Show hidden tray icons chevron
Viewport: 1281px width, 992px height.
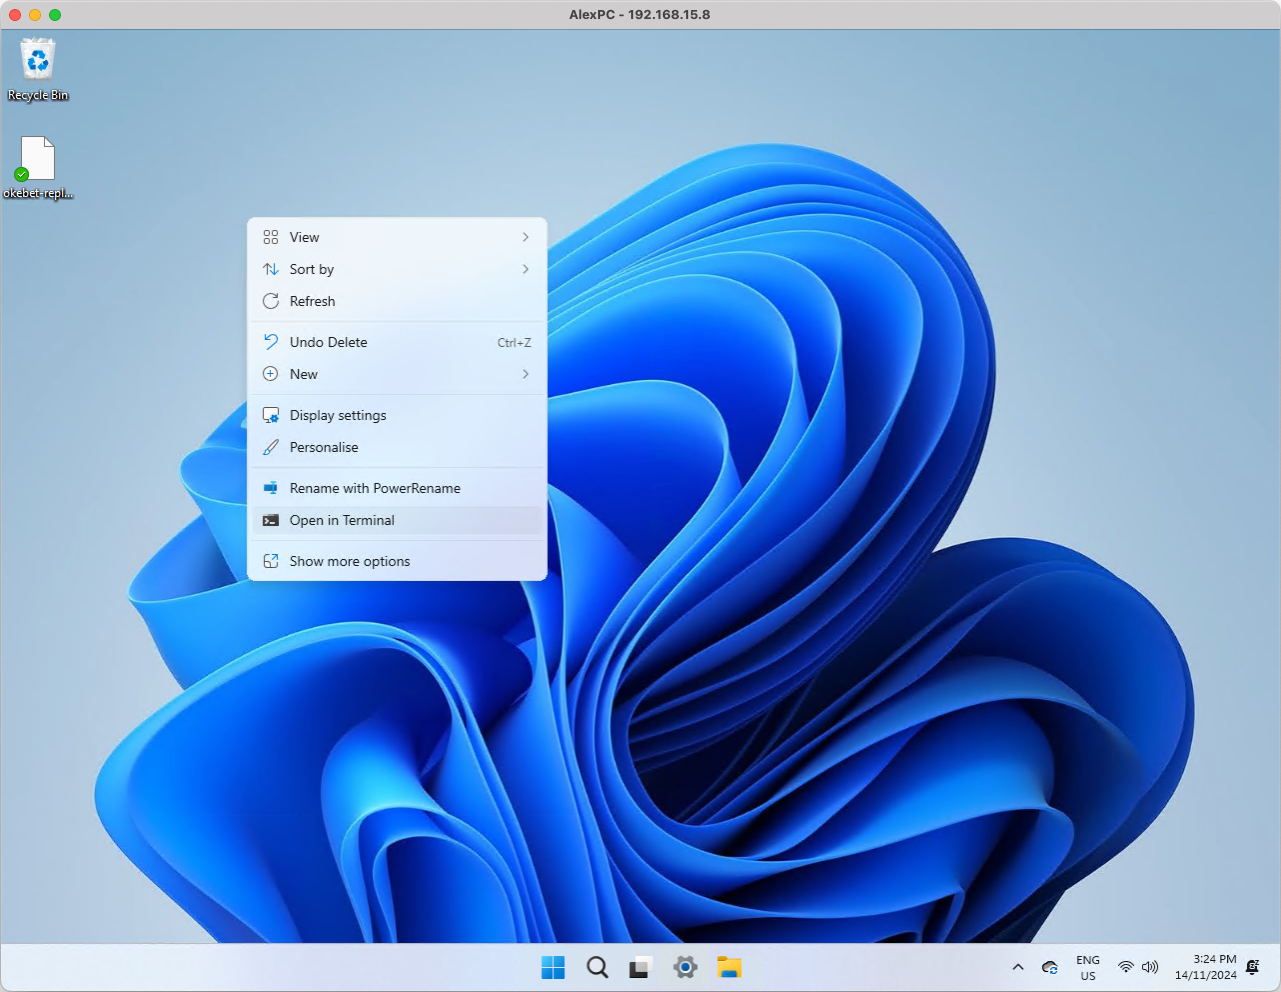[x=1018, y=967]
